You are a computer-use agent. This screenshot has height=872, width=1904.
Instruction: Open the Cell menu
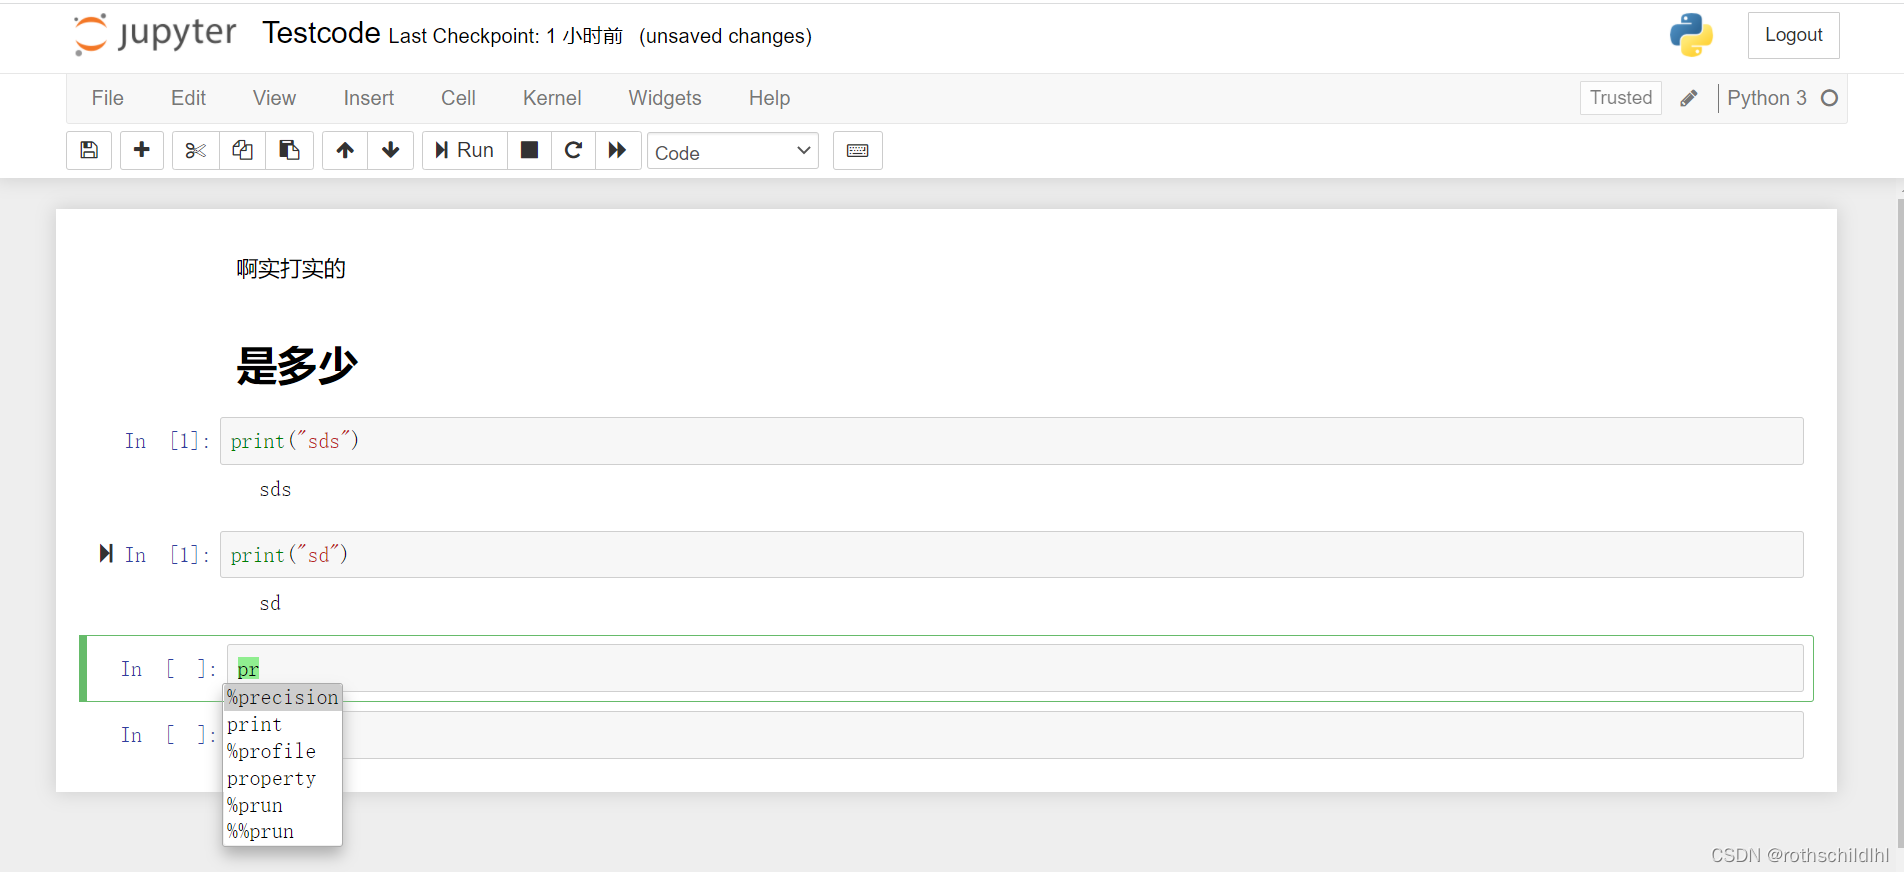458,98
